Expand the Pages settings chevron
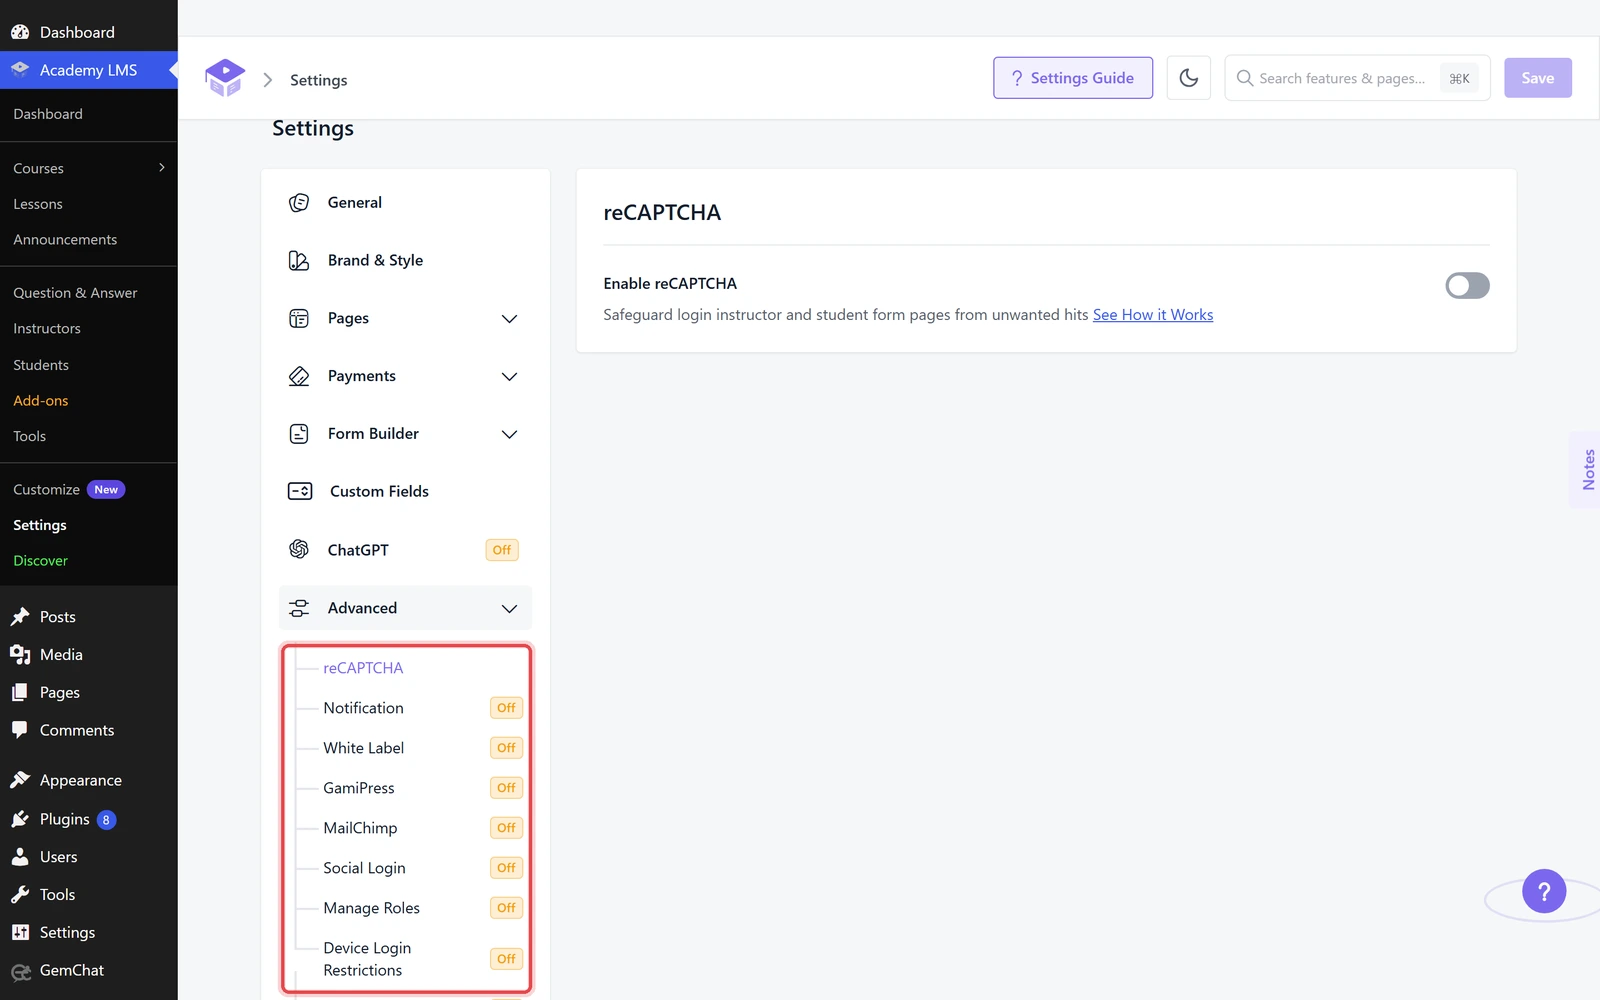The width and height of the screenshot is (1600, 1000). [509, 319]
